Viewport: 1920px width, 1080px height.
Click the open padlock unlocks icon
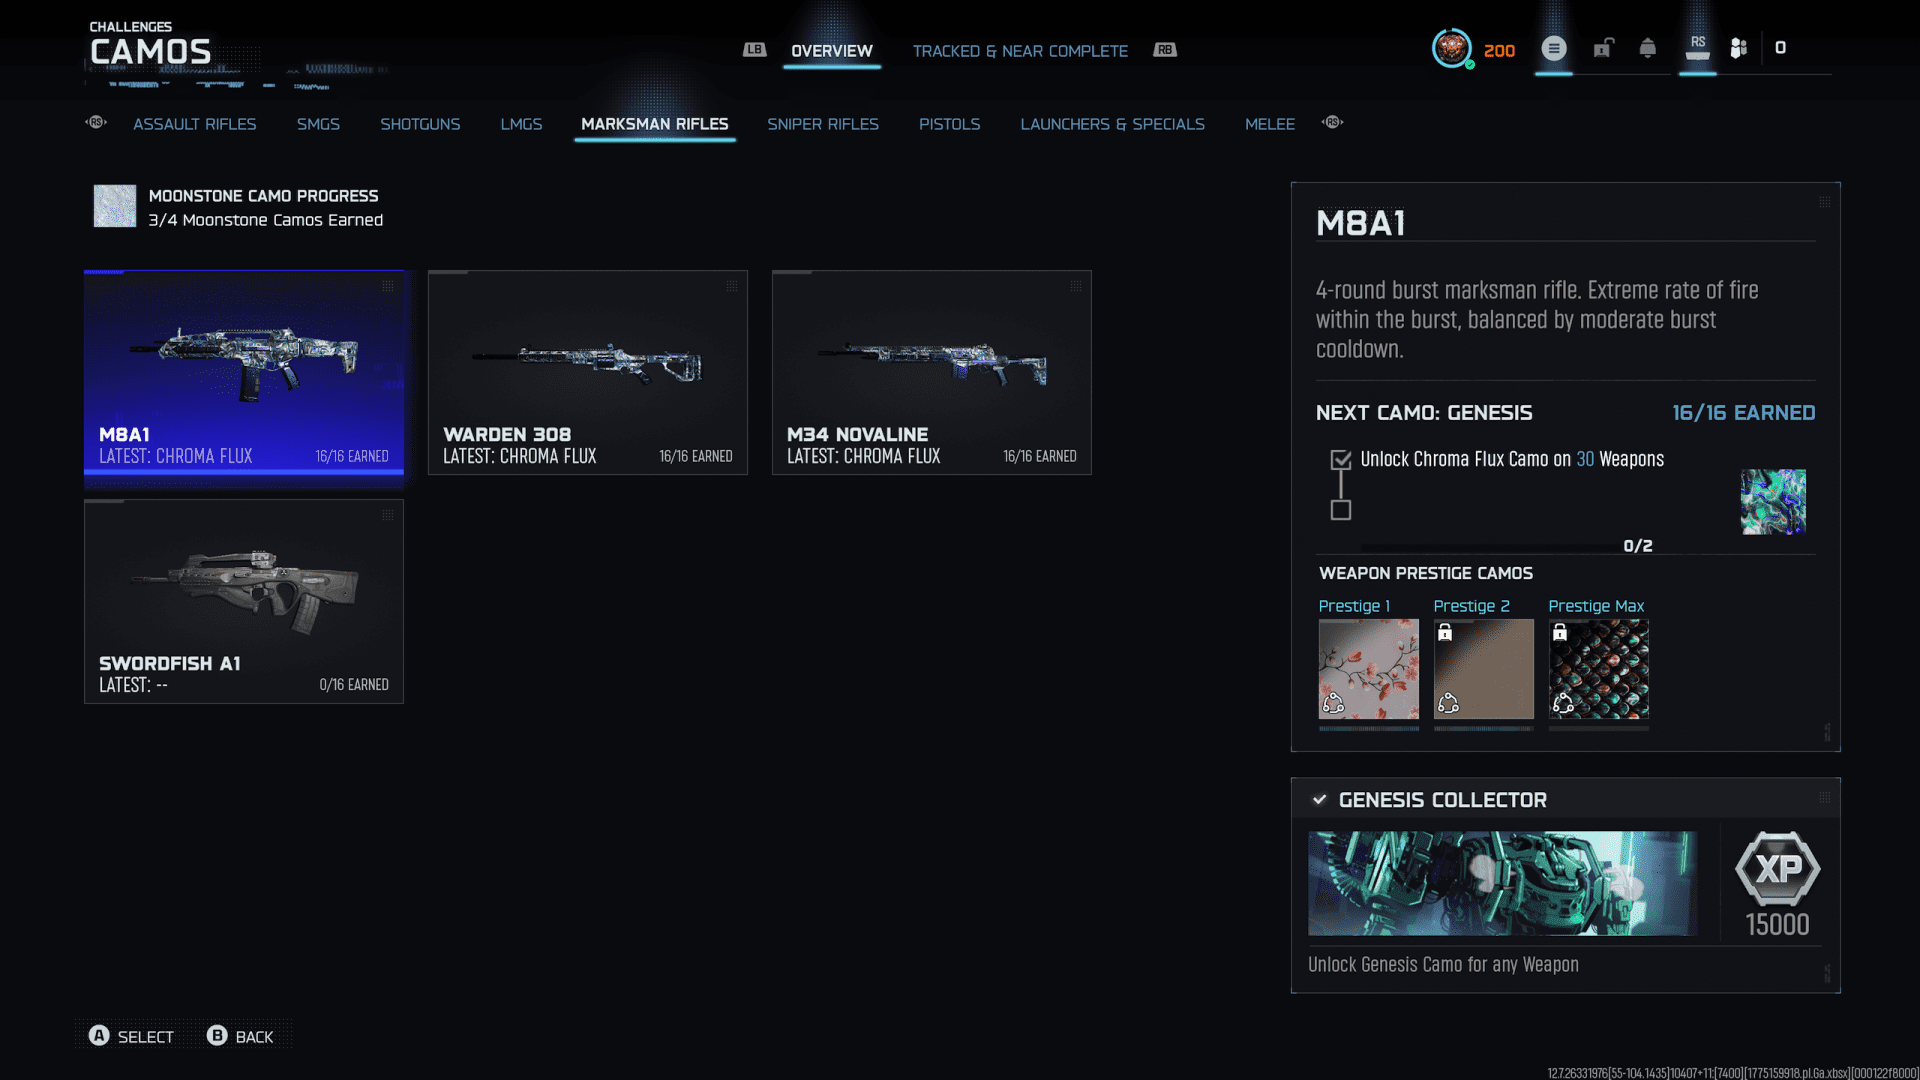pos(1603,48)
